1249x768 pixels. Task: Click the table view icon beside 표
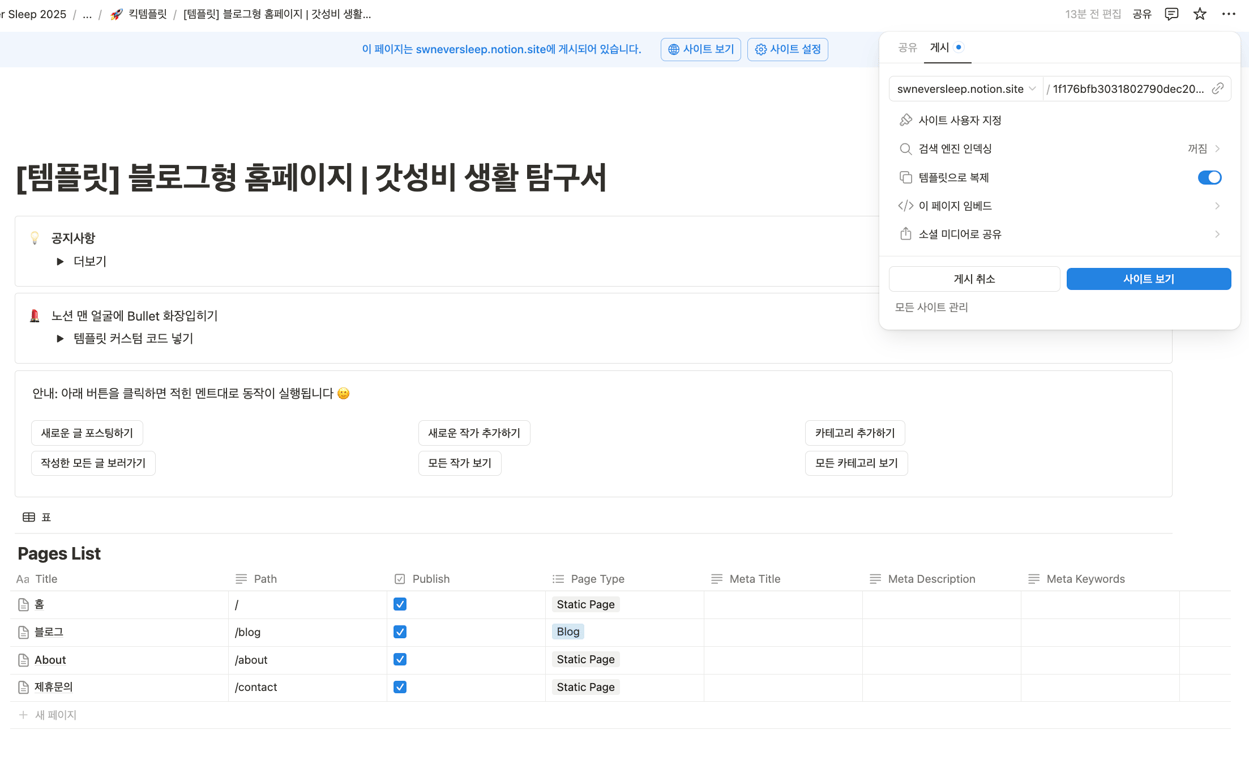click(x=29, y=517)
